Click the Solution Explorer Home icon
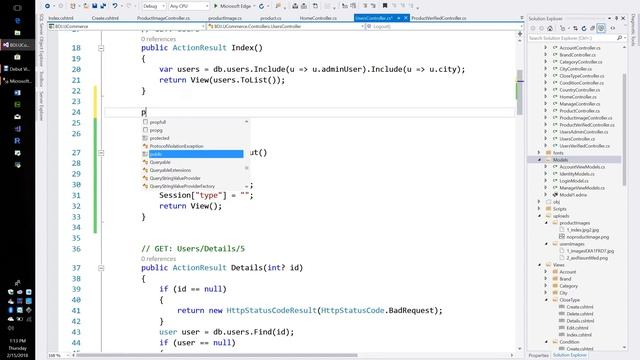The image size is (640, 360). coord(550,28)
